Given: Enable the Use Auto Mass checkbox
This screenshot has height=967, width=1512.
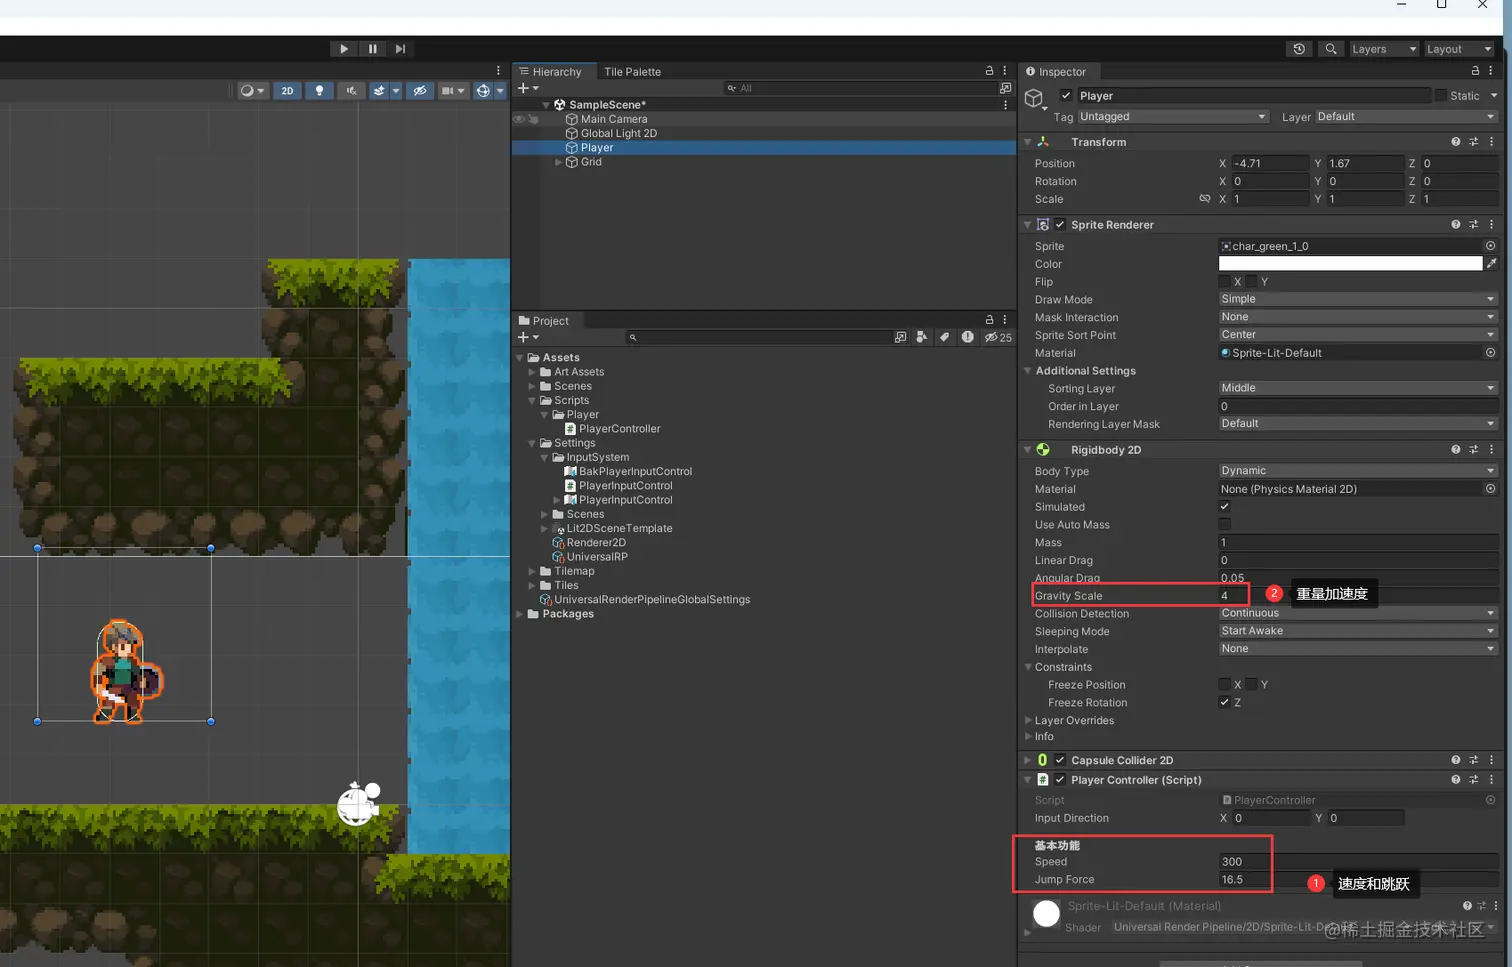Looking at the screenshot, I should (x=1224, y=525).
